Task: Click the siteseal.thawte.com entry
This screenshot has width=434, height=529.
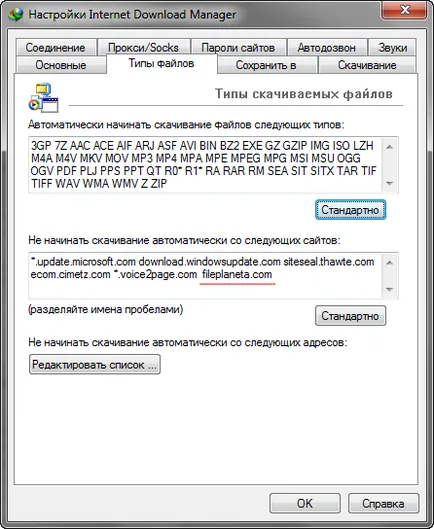Action: [x=329, y=262]
